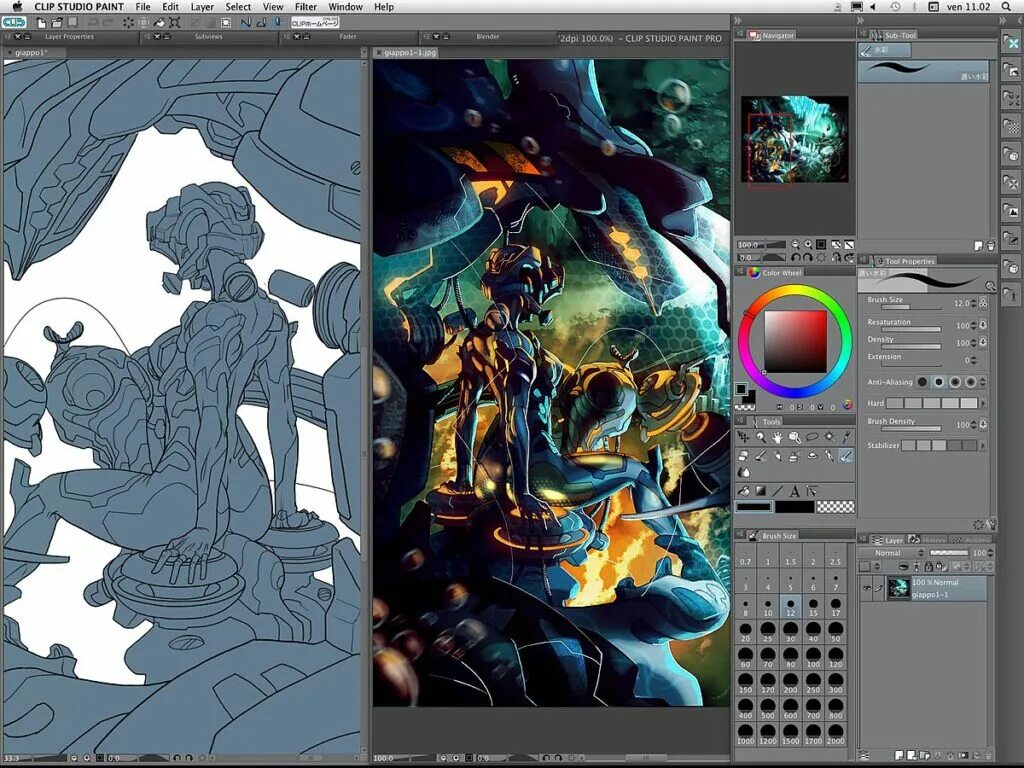Adjust Brush Size stepper arrows
Viewport: 1024px width, 768px height.
pyautogui.click(x=974, y=303)
